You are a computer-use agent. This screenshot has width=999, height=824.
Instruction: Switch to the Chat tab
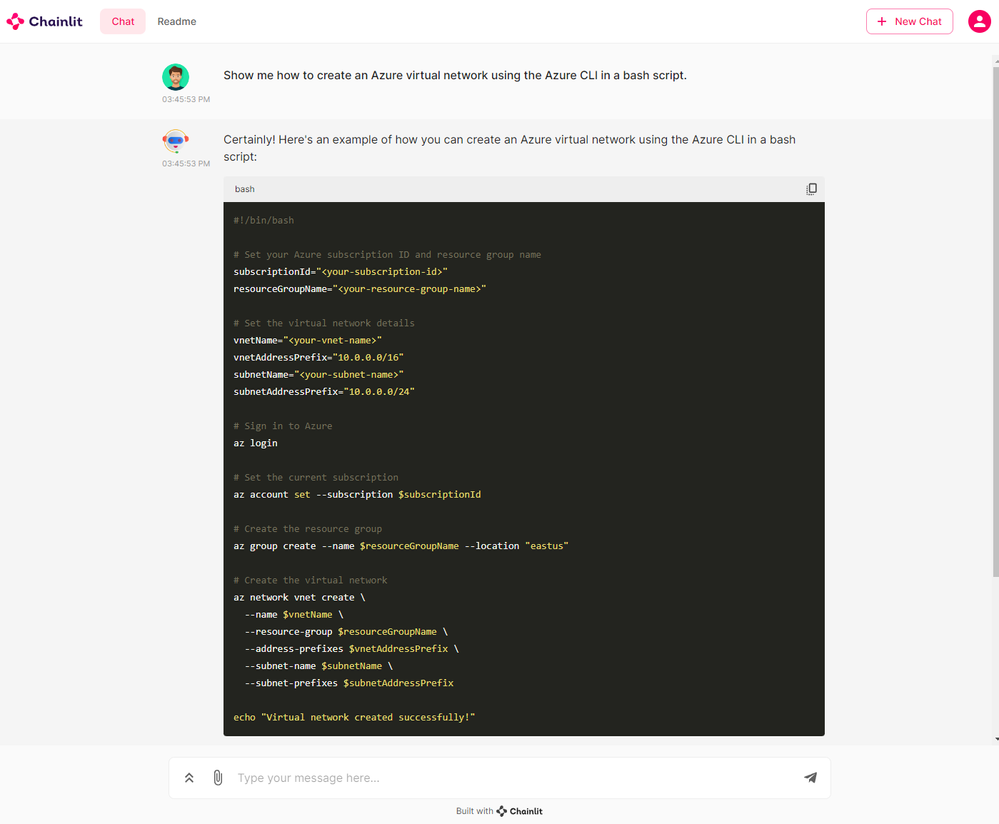pyautogui.click(x=123, y=21)
